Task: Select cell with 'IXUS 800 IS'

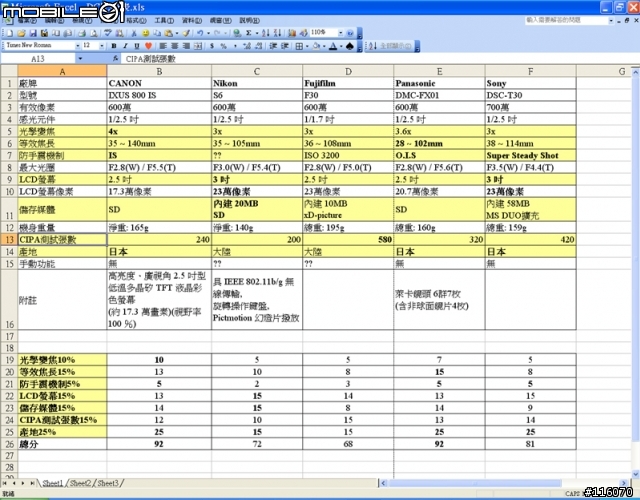Action: point(159,96)
